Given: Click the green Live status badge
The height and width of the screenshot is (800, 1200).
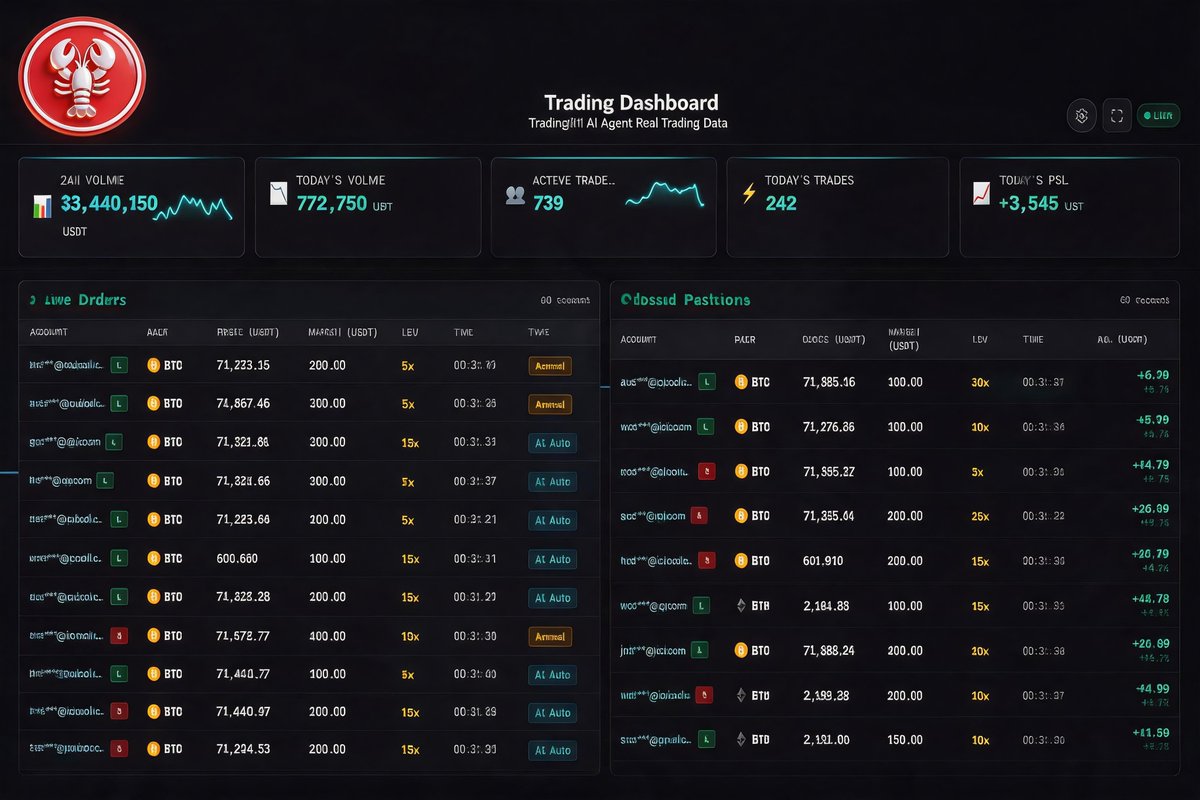Looking at the screenshot, I should pyautogui.click(x=1159, y=116).
